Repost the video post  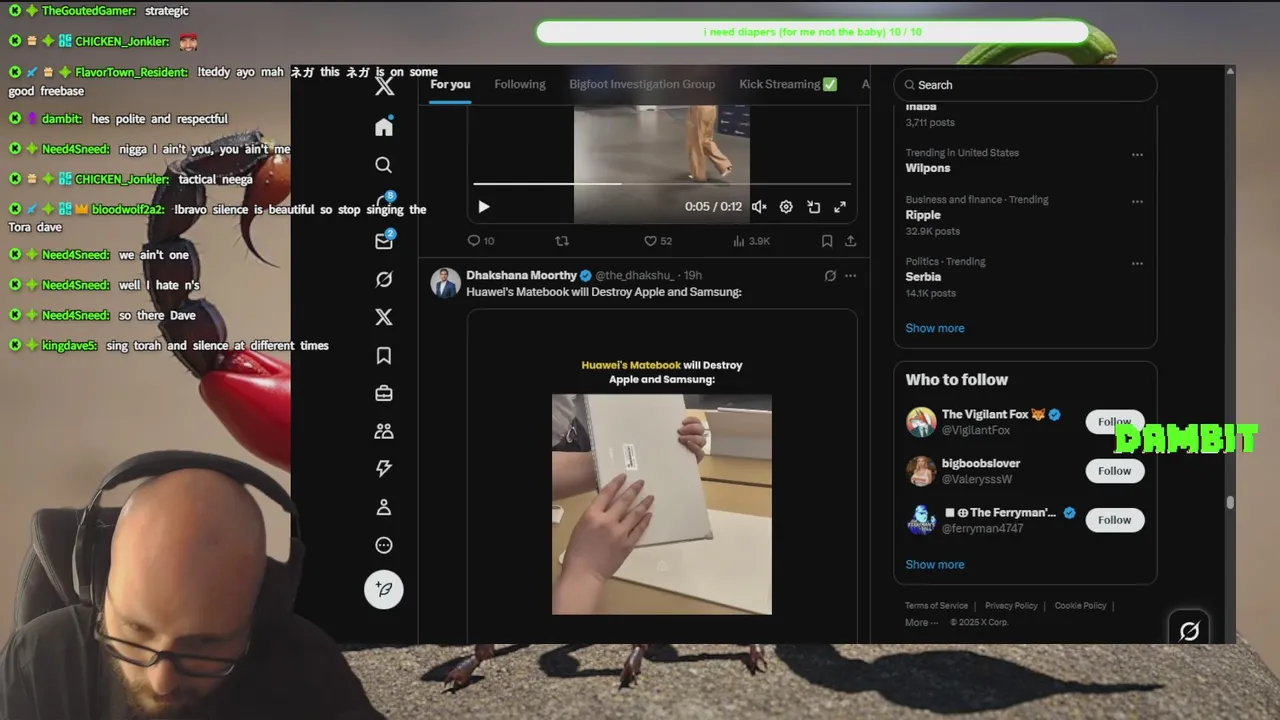pos(562,241)
